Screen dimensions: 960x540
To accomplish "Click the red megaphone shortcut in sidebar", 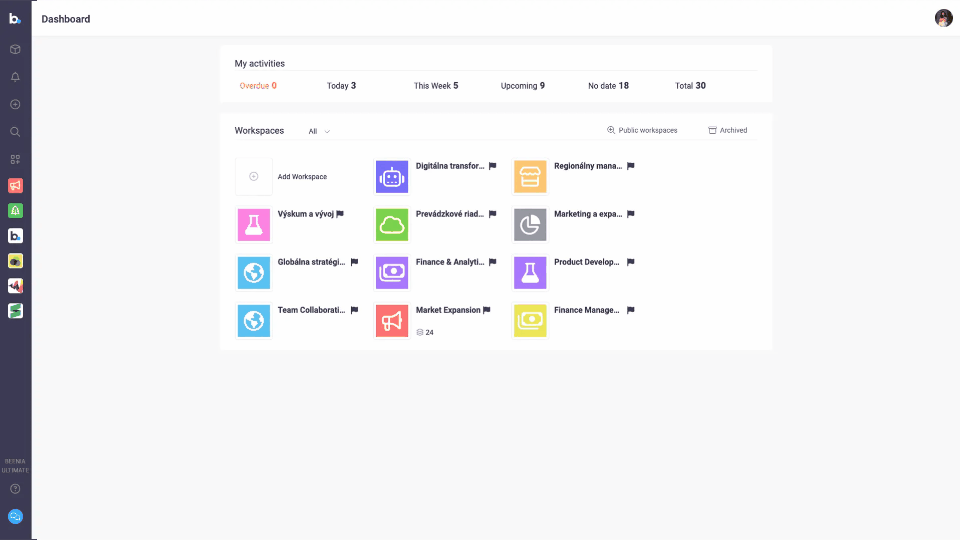I will [x=15, y=185].
